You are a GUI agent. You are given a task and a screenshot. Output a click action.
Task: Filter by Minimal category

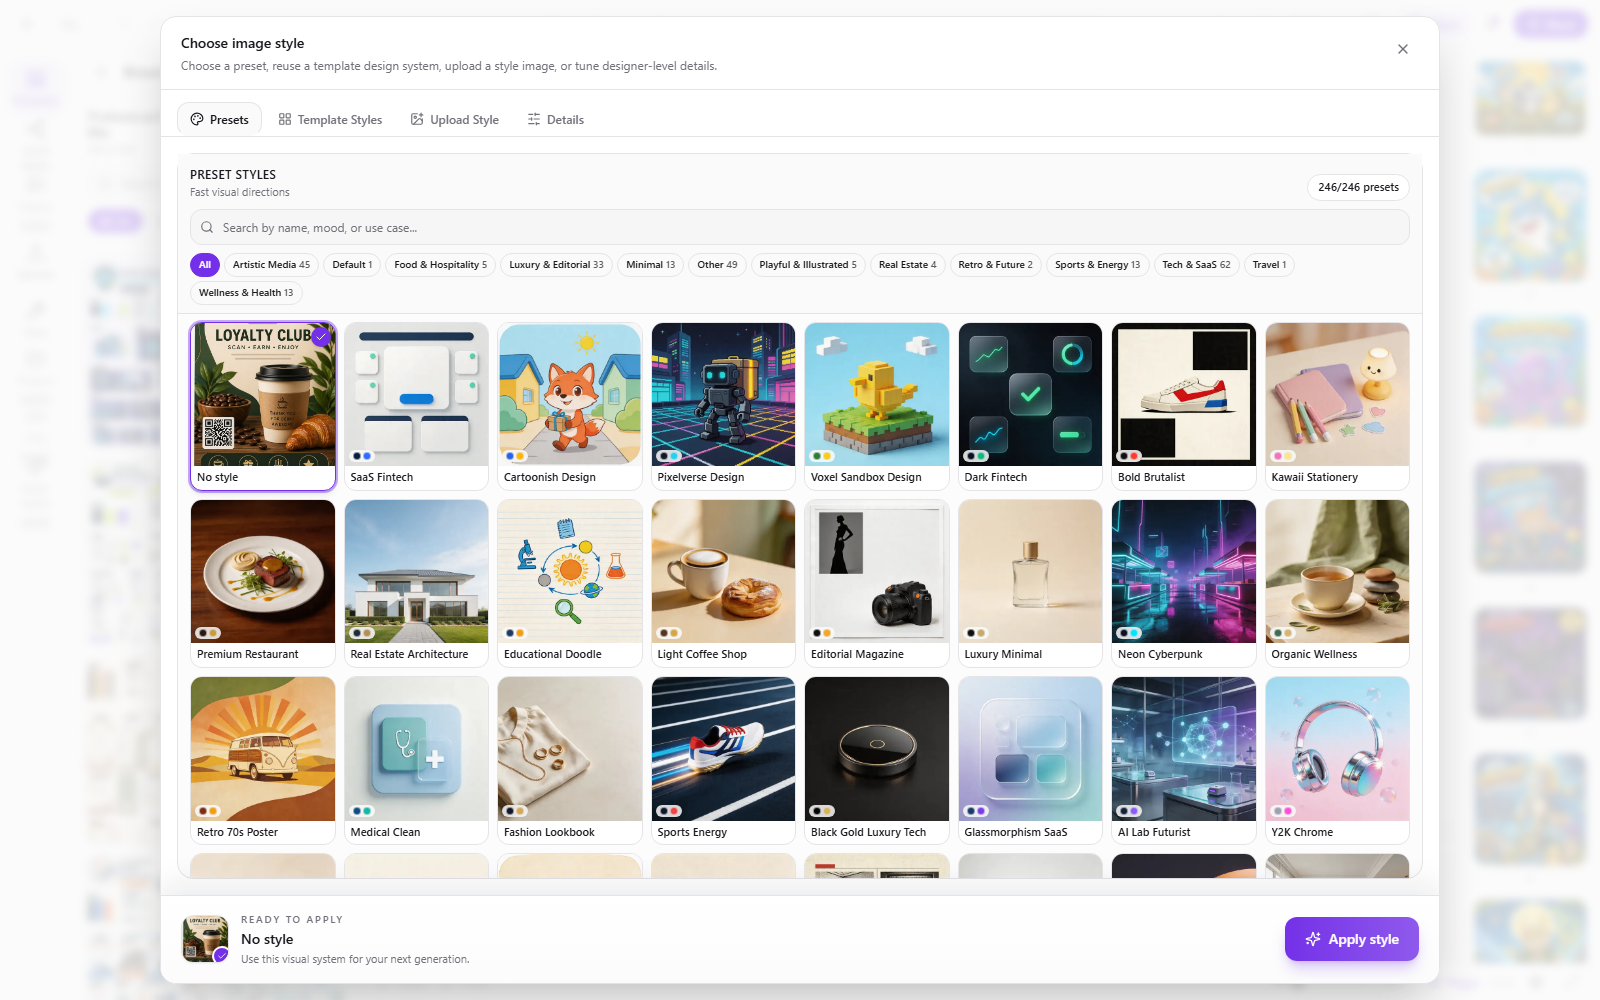point(650,265)
